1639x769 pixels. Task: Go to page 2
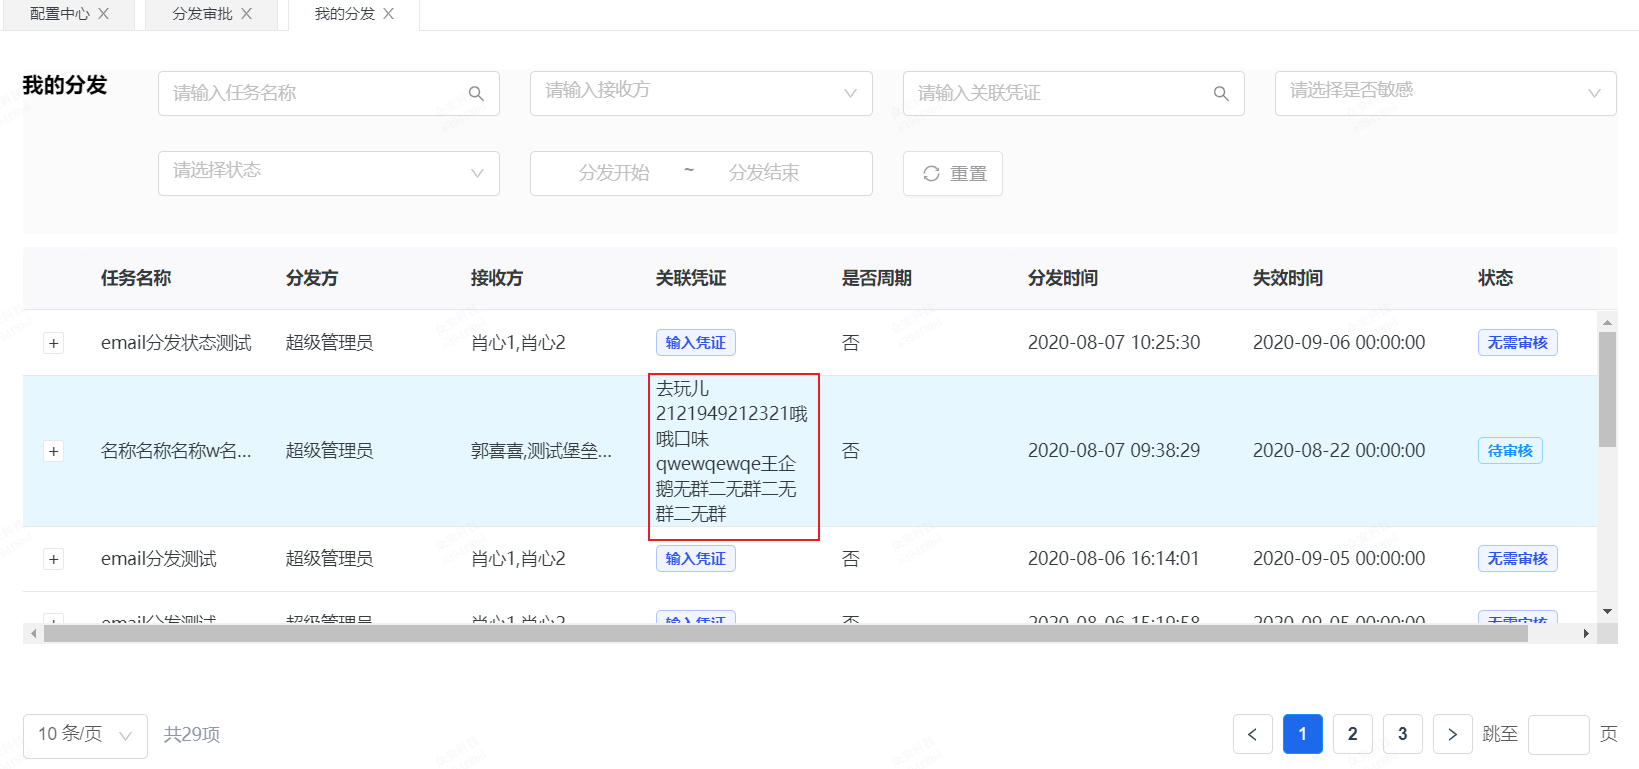point(1353,734)
